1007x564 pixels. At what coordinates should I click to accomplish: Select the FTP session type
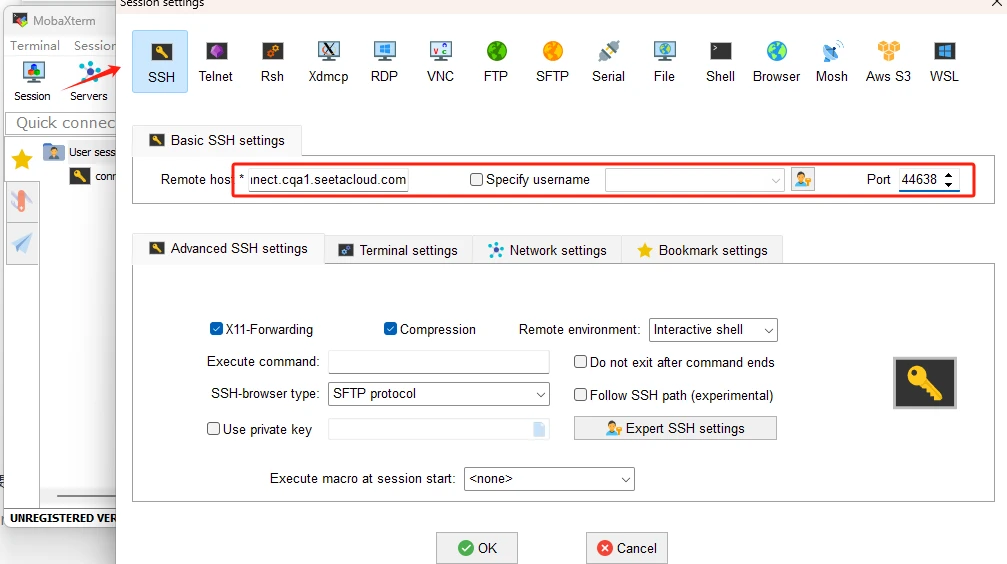pos(496,62)
